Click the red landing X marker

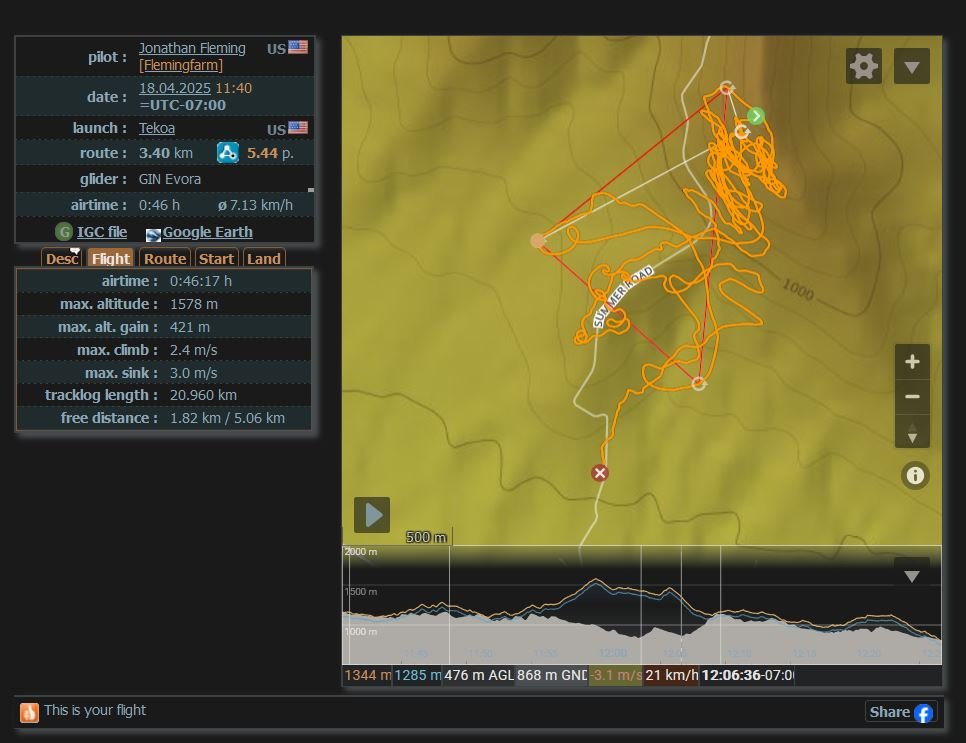click(599, 473)
